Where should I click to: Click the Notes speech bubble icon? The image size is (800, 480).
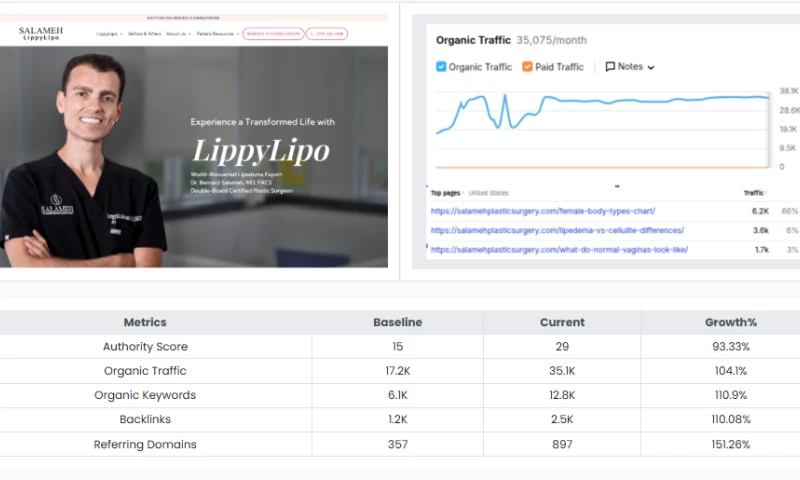(x=610, y=67)
